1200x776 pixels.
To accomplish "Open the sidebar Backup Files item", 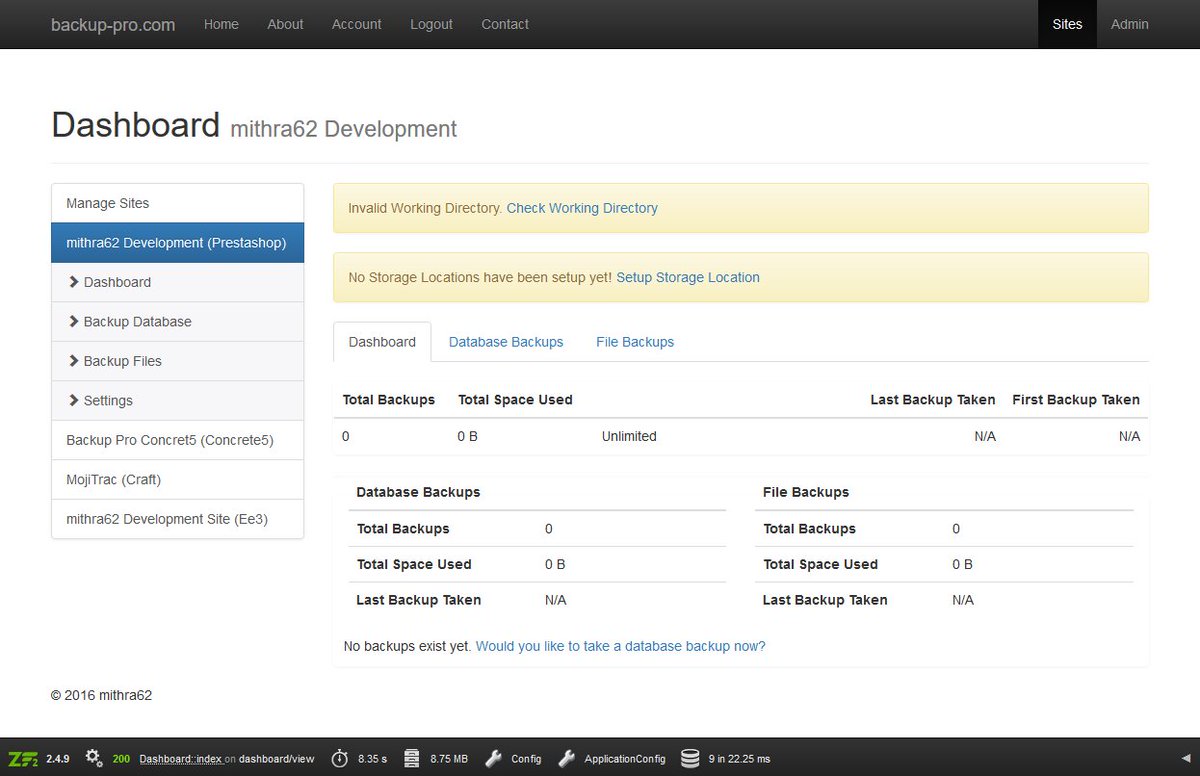I will click(x=177, y=361).
